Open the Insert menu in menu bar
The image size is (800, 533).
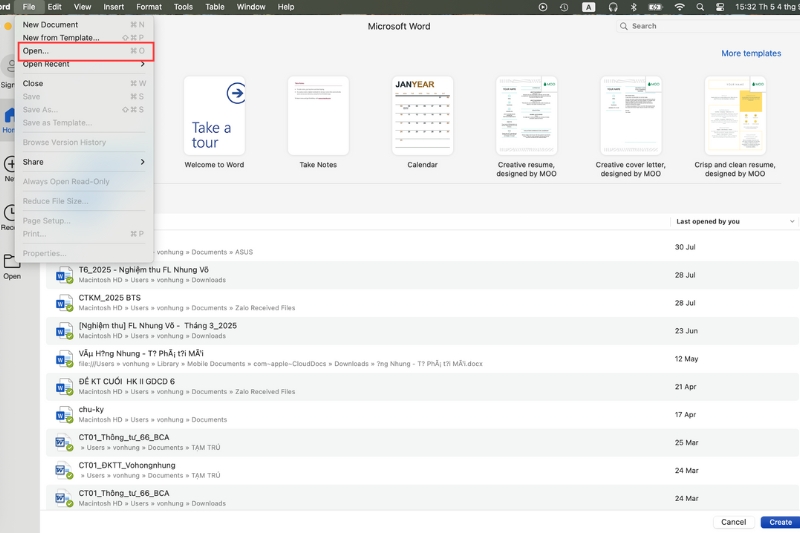click(x=114, y=7)
